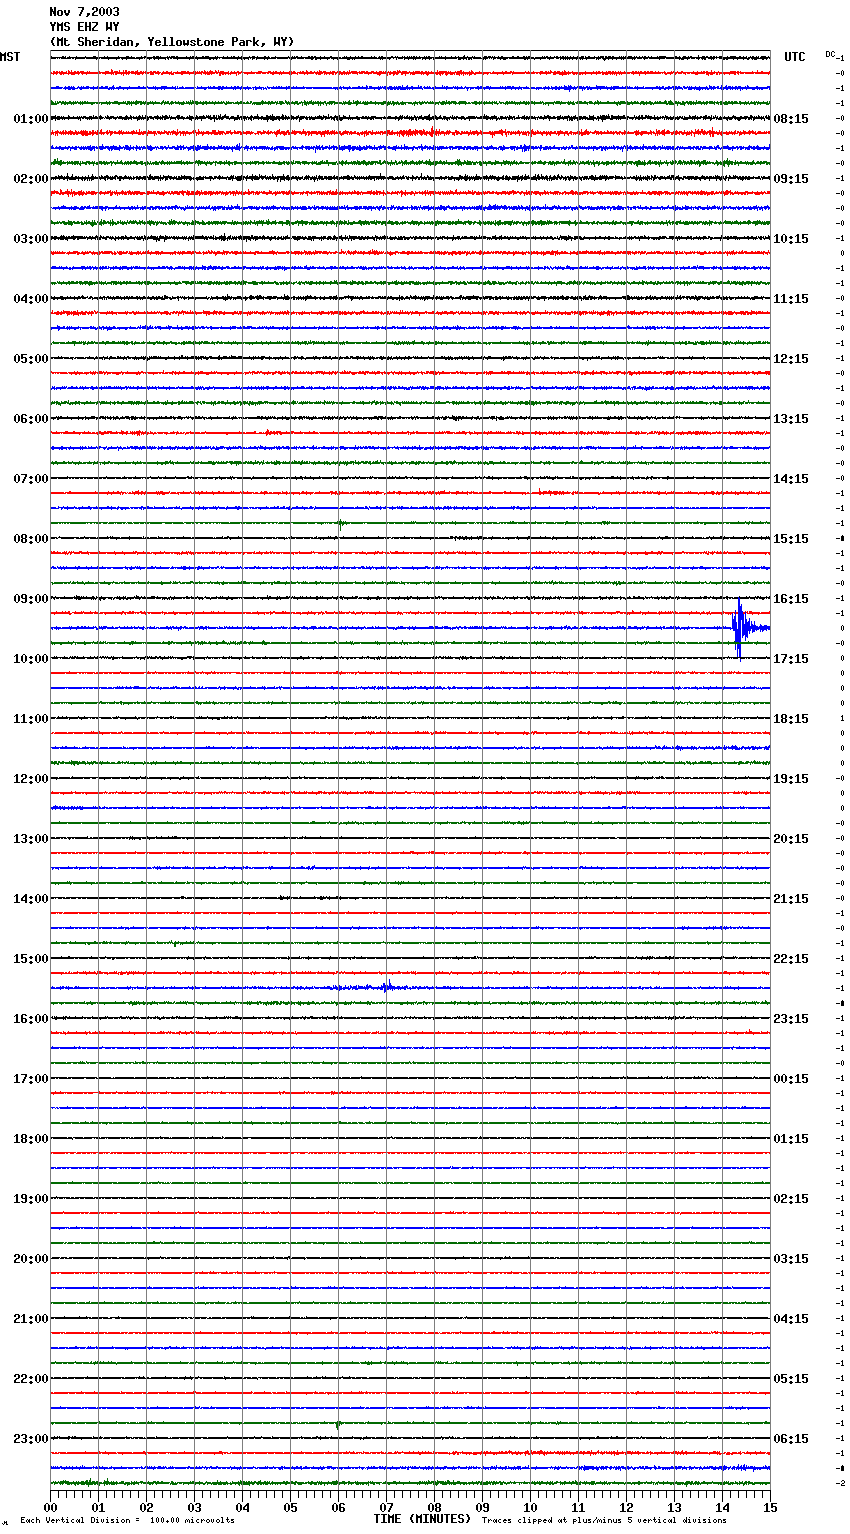Select the 07:00 MST time label

point(31,479)
